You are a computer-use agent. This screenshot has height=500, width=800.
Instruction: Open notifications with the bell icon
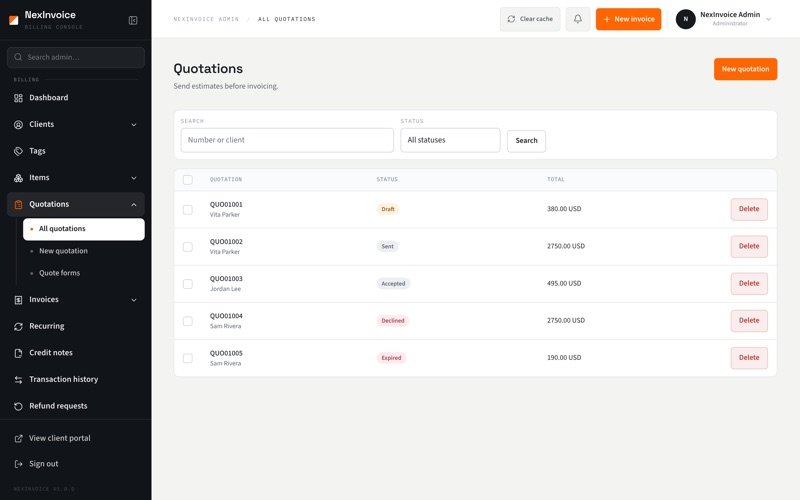tap(578, 19)
